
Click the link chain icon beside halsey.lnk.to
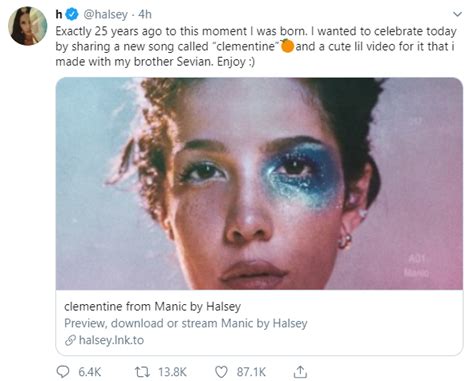pos(70,340)
